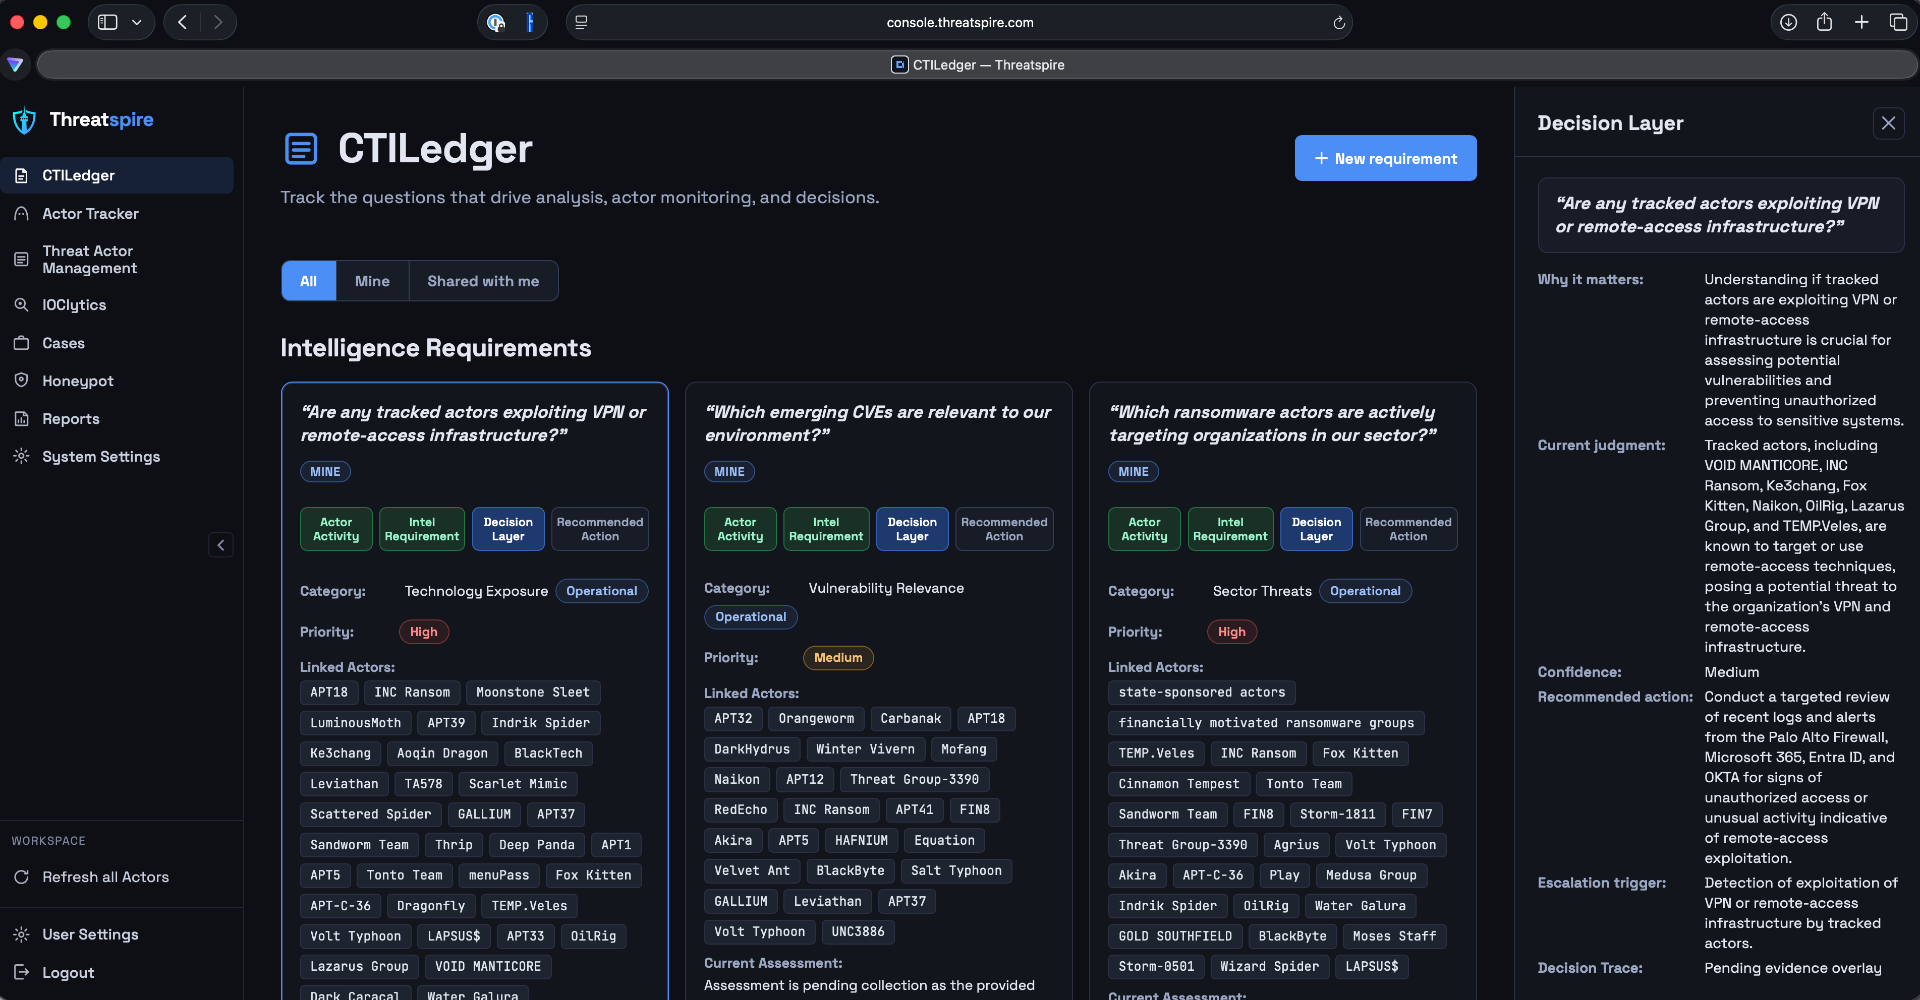Click the Threatspire shield logo
This screenshot has width=1920, height=1000.
[24, 121]
